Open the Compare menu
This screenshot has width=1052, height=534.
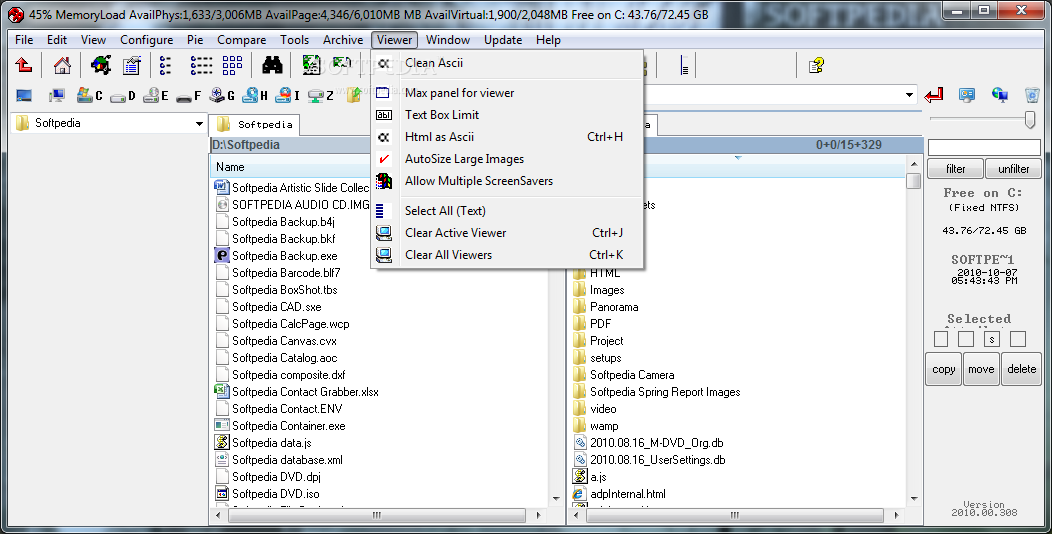point(242,40)
